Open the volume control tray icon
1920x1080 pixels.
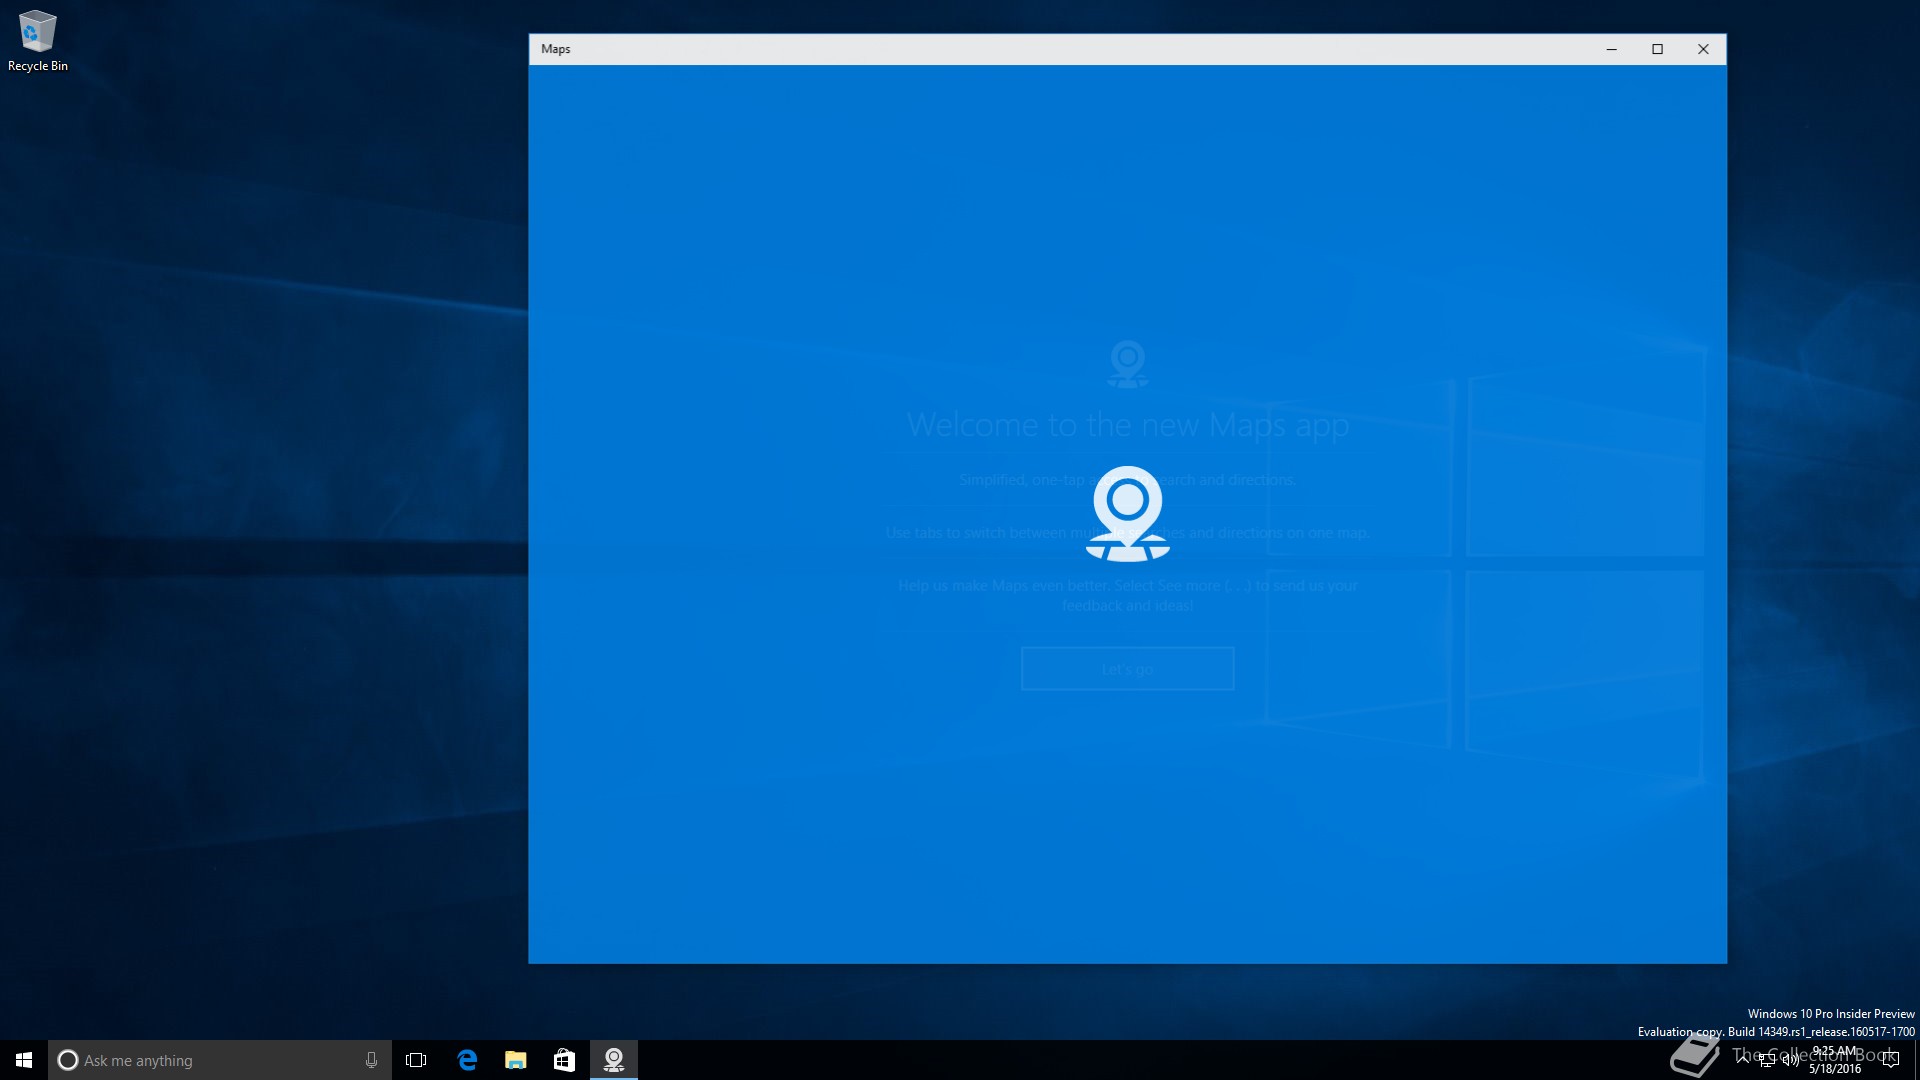click(x=1790, y=1060)
